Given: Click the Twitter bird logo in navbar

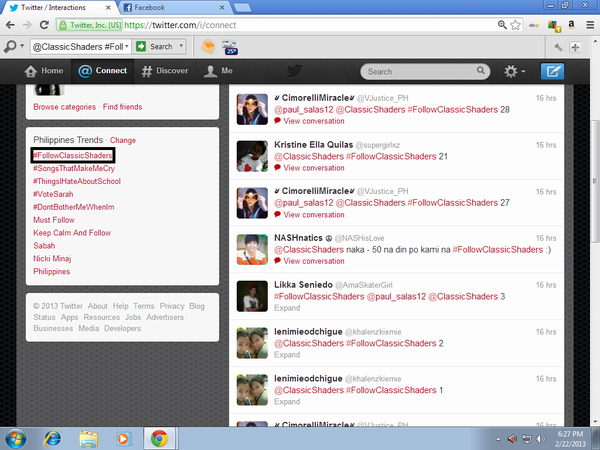Looking at the screenshot, I should click(x=294, y=71).
